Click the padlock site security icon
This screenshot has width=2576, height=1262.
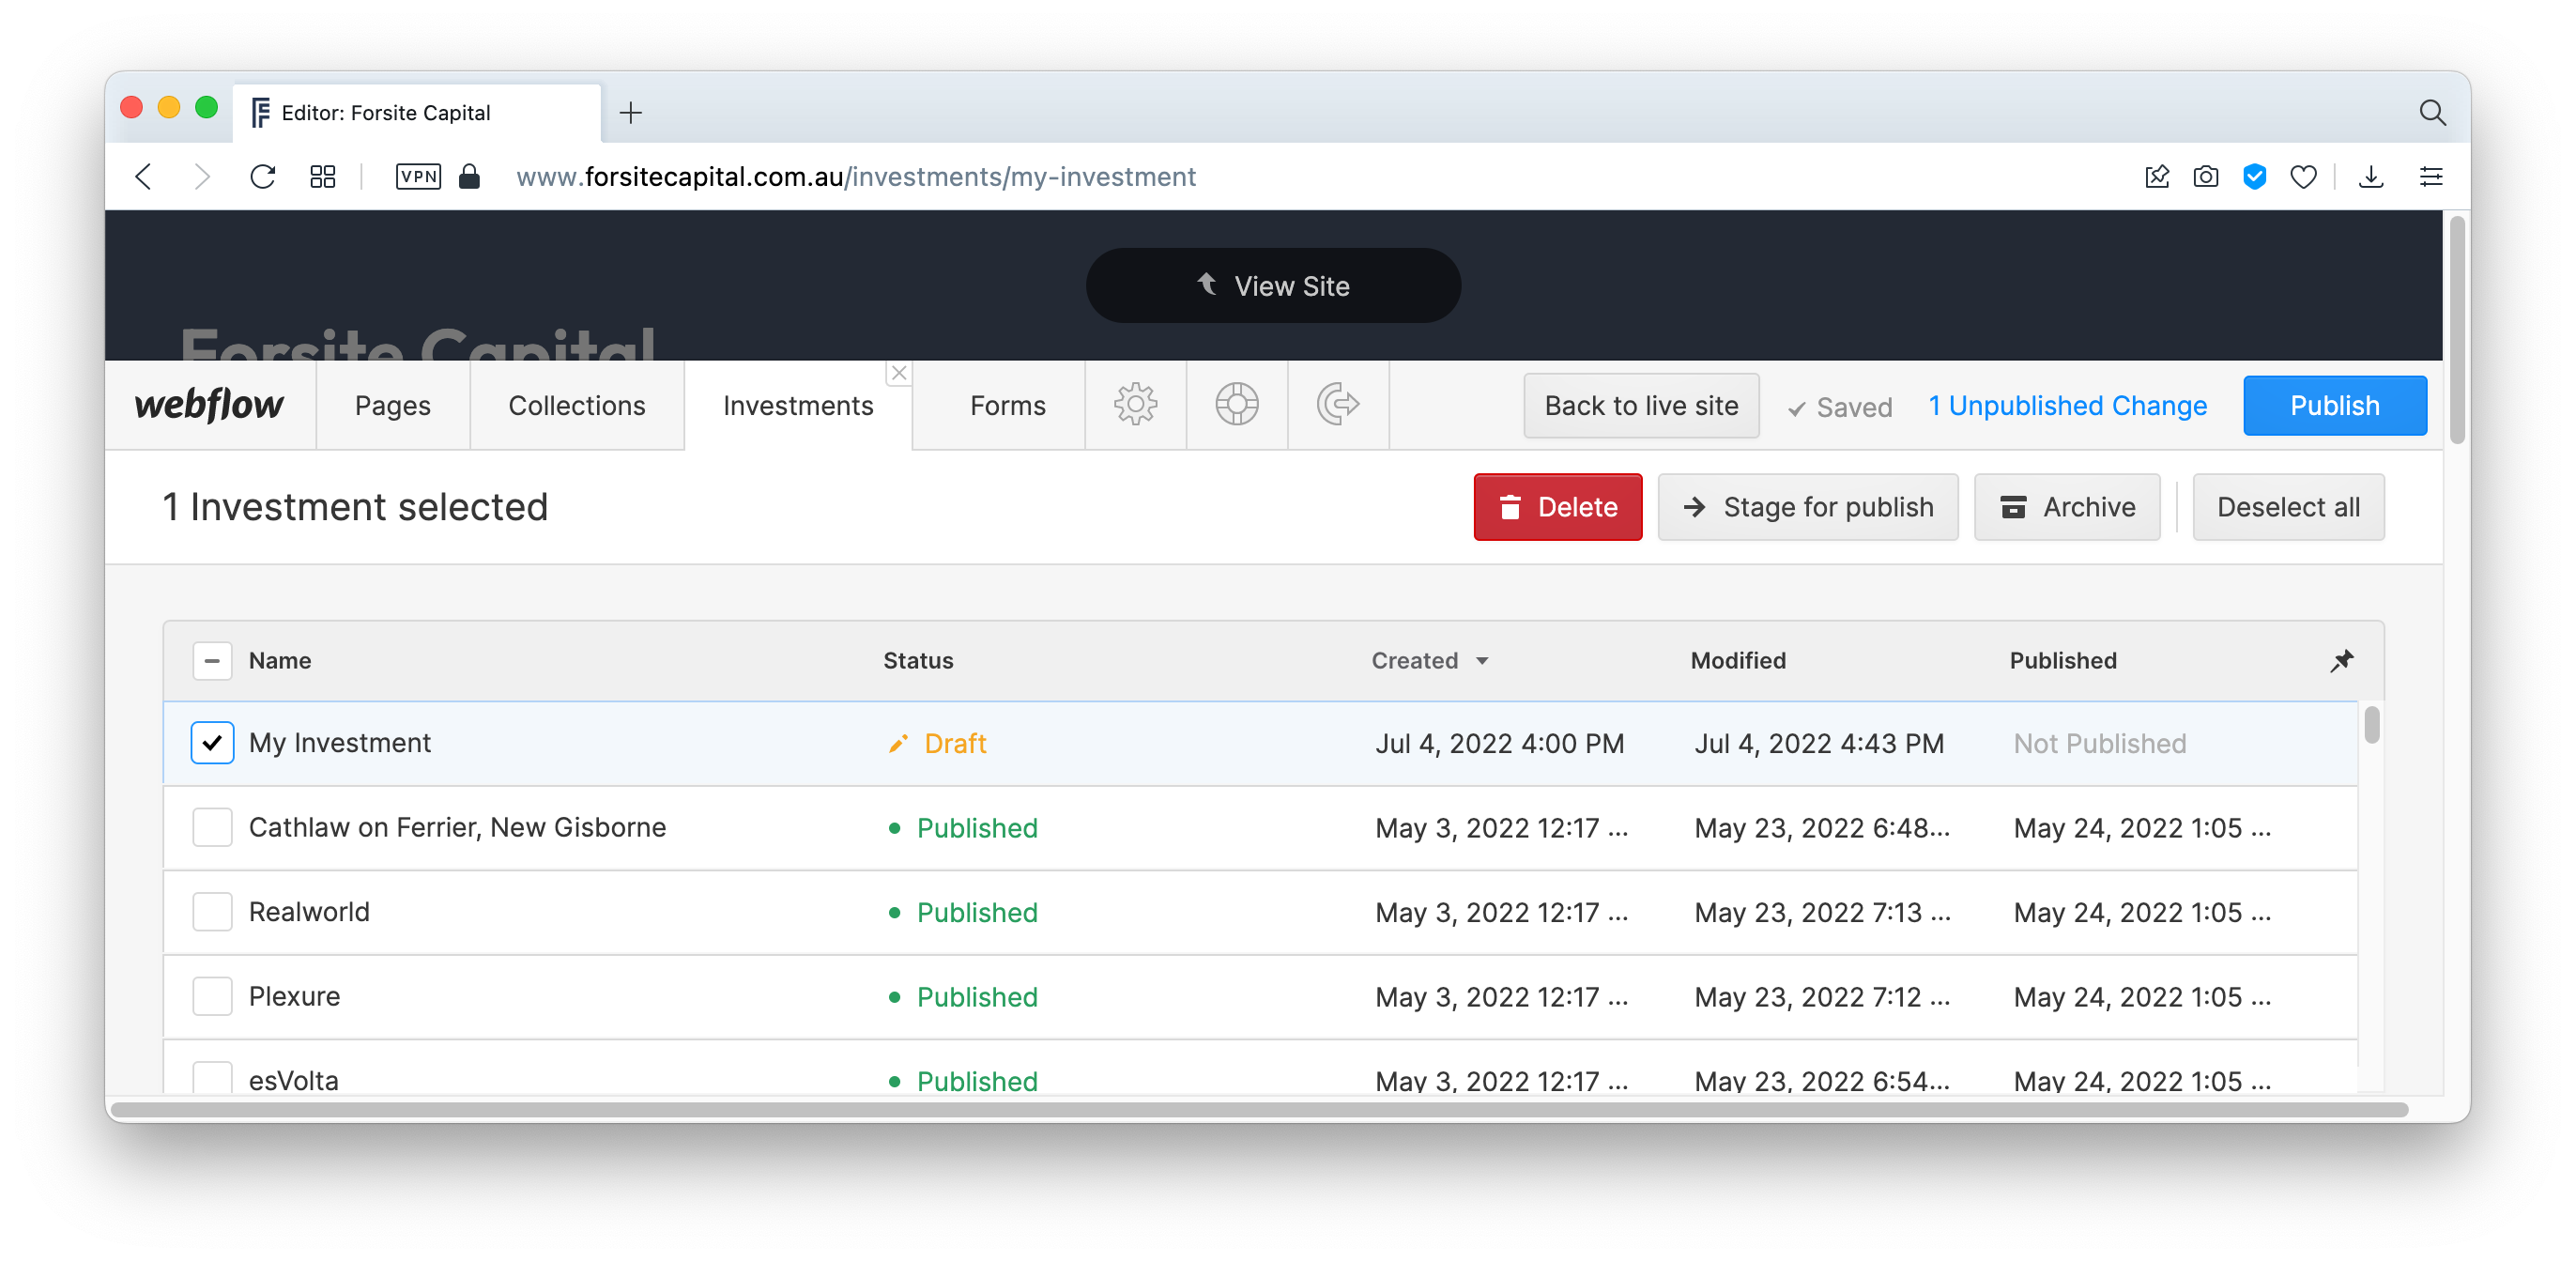click(x=469, y=177)
